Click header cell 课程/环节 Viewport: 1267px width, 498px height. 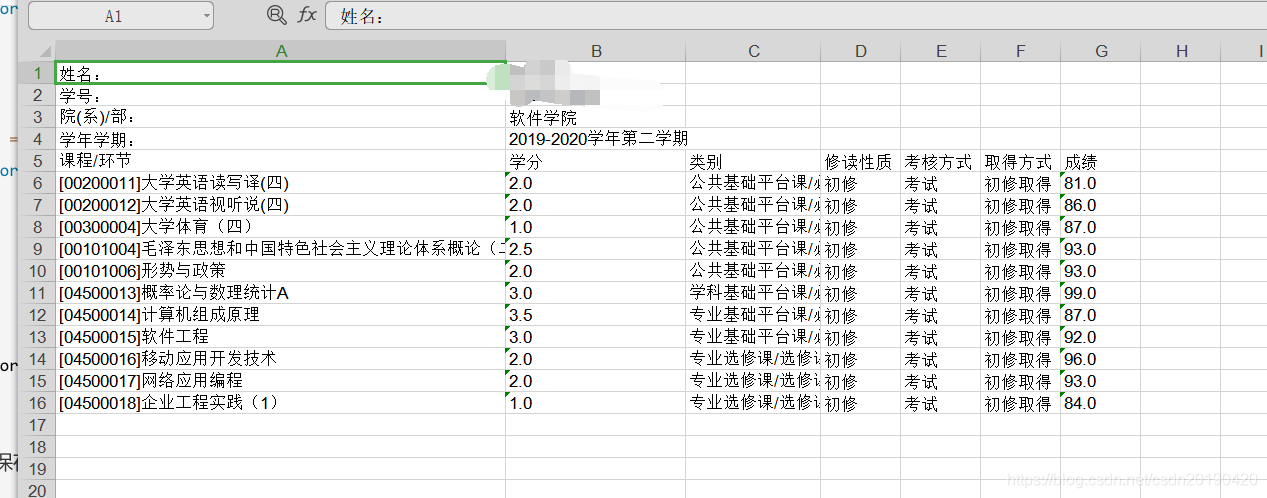coord(281,161)
